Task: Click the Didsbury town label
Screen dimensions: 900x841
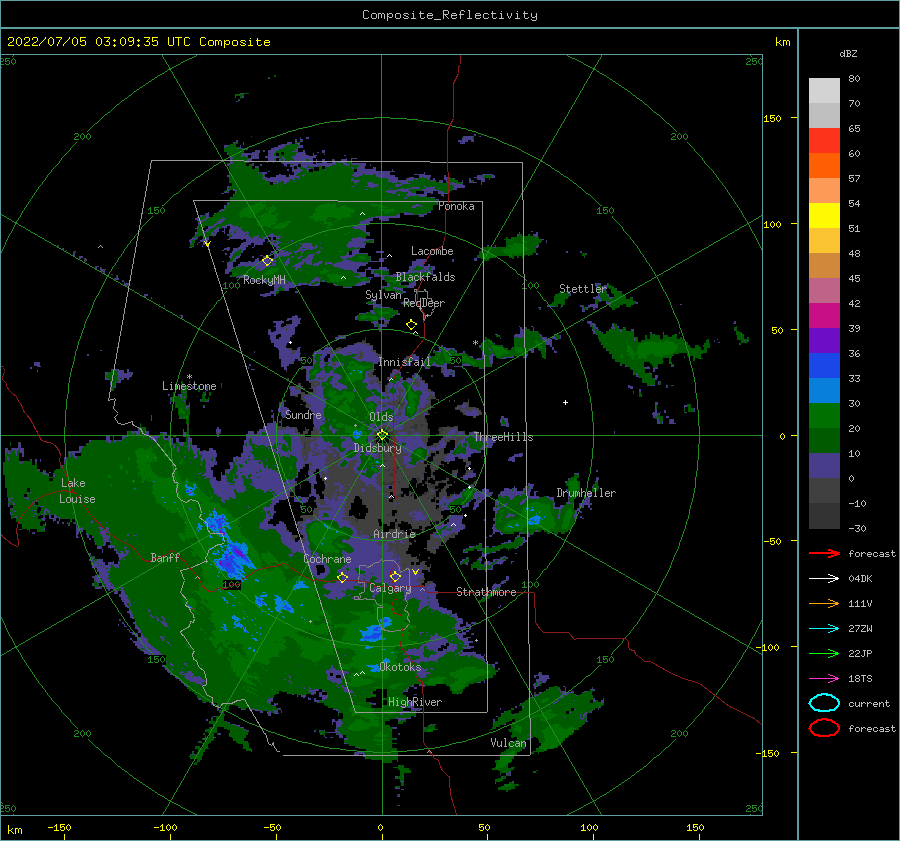Action: pos(378,448)
